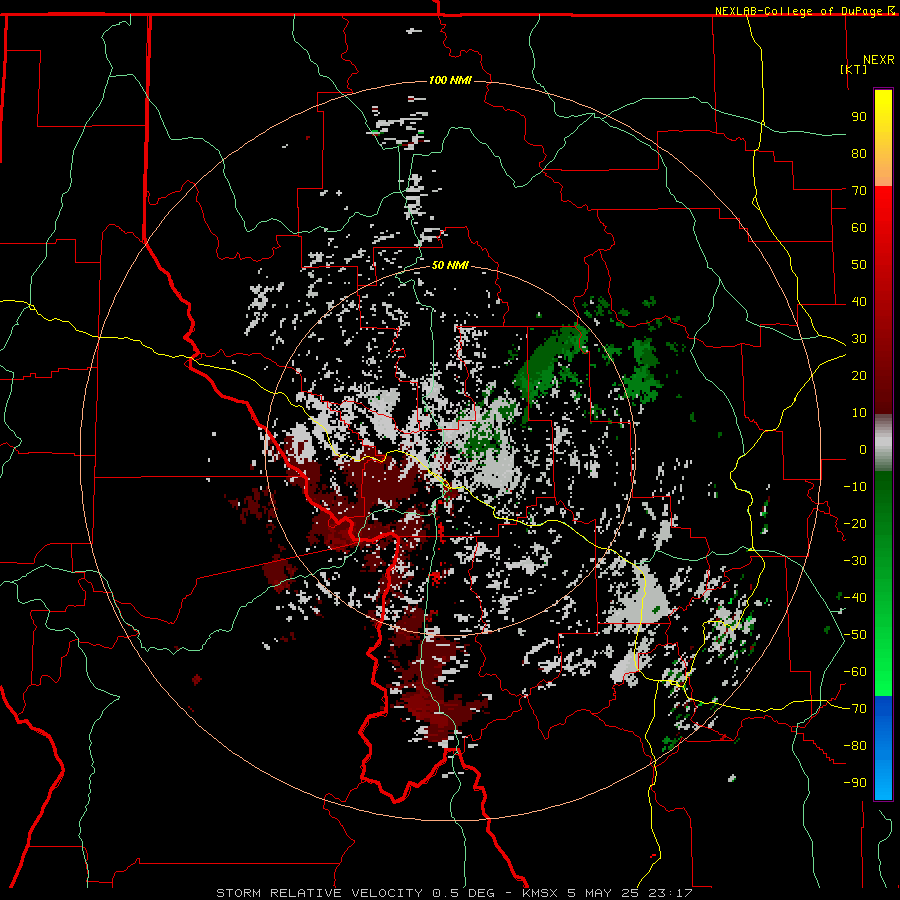Click the KT units label above the color scale
Viewport: 900px width, 900px height.
(x=854, y=69)
